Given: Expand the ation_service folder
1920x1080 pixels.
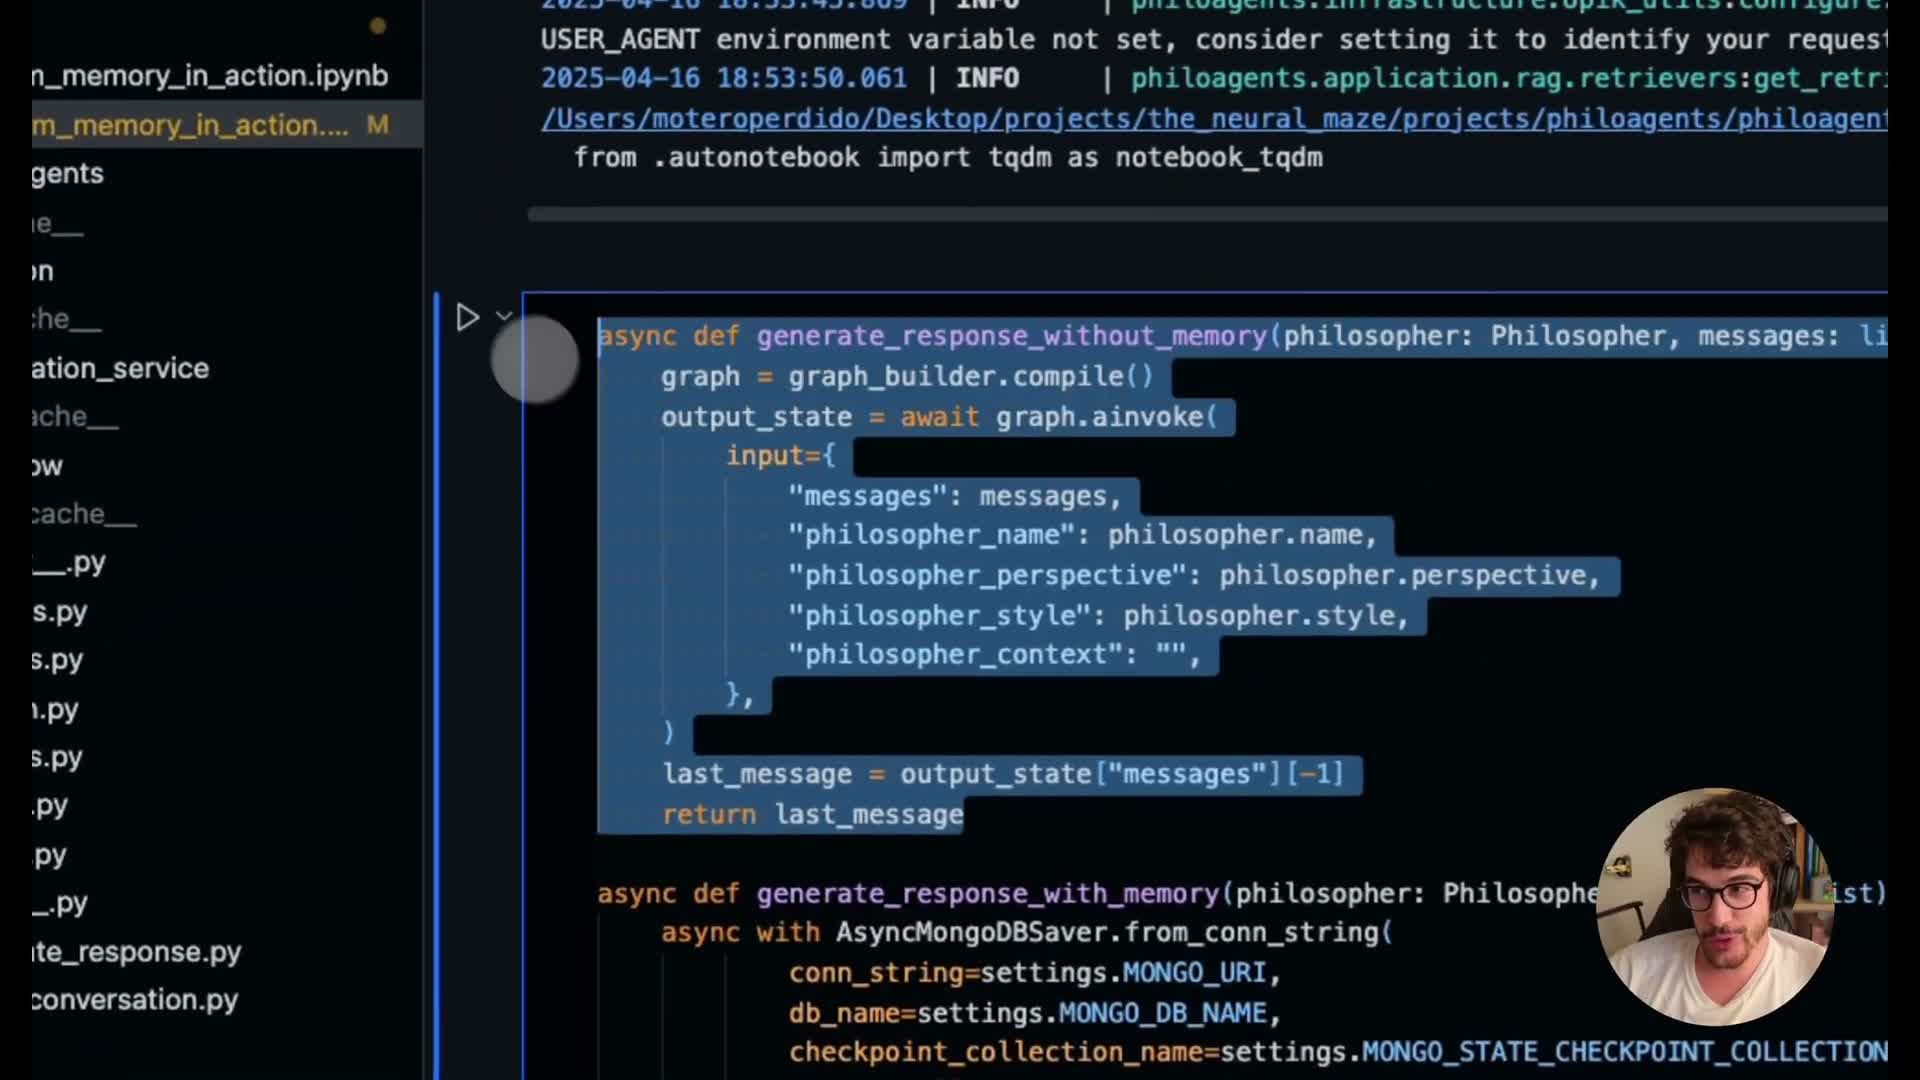Looking at the screenshot, I should pos(120,369).
